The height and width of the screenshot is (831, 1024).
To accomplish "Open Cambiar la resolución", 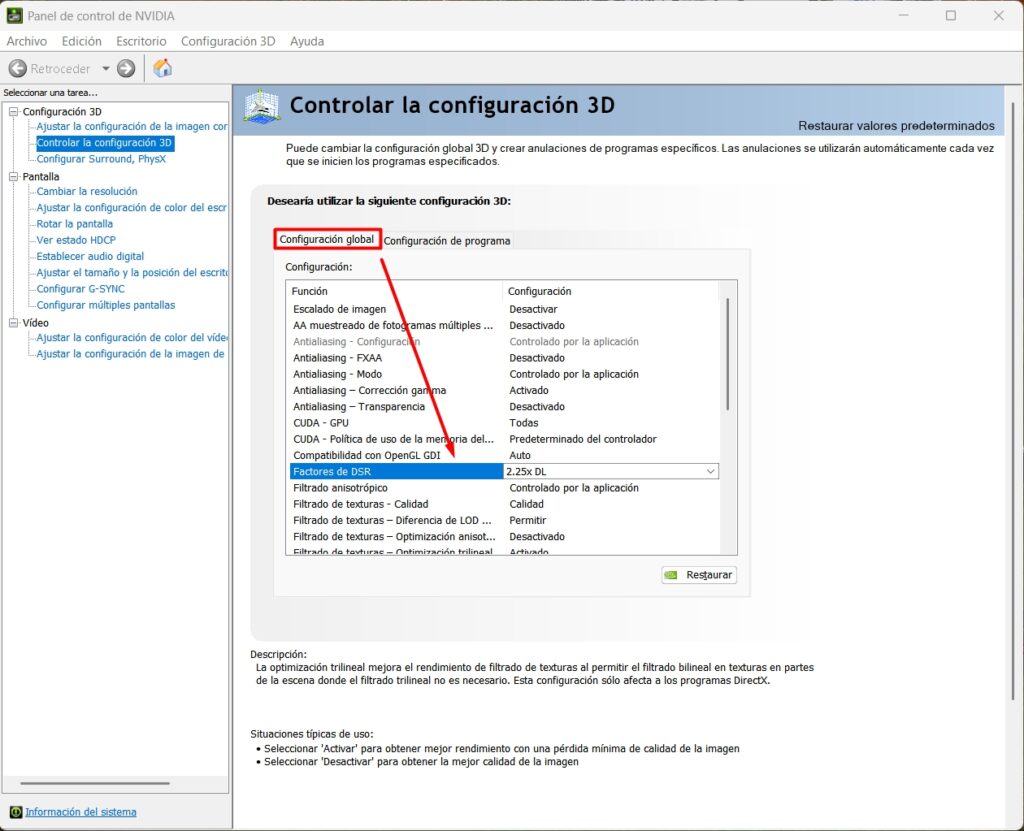I will (87, 191).
